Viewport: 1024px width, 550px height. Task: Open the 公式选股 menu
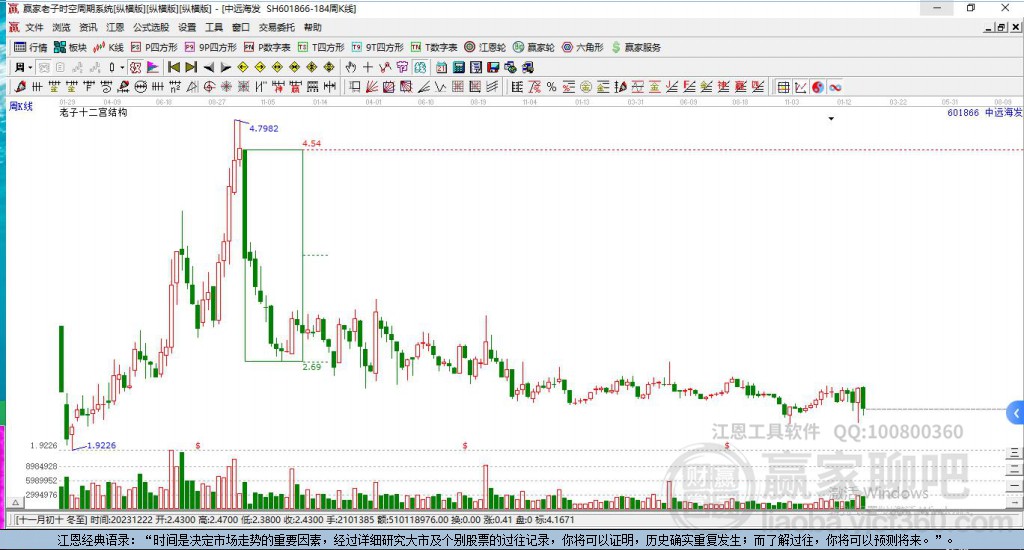151,27
